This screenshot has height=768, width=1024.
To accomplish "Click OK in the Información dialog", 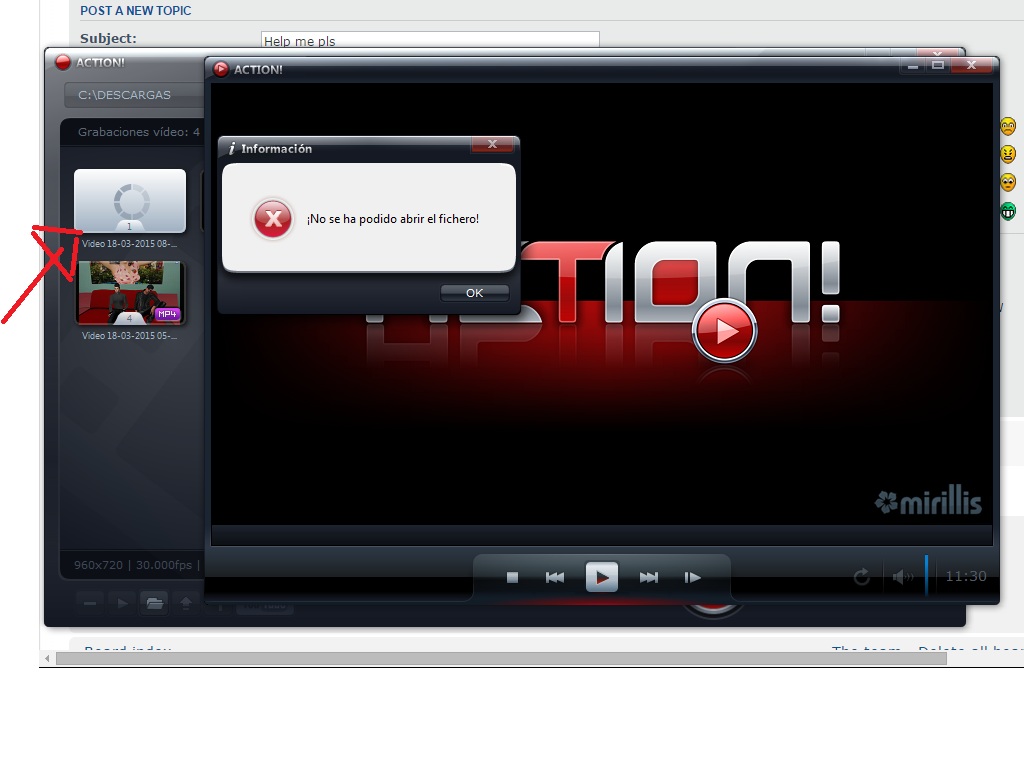I will click(475, 293).
